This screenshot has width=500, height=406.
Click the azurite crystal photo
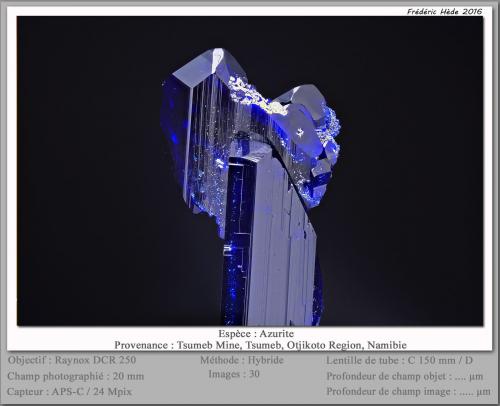click(x=250, y=171)
